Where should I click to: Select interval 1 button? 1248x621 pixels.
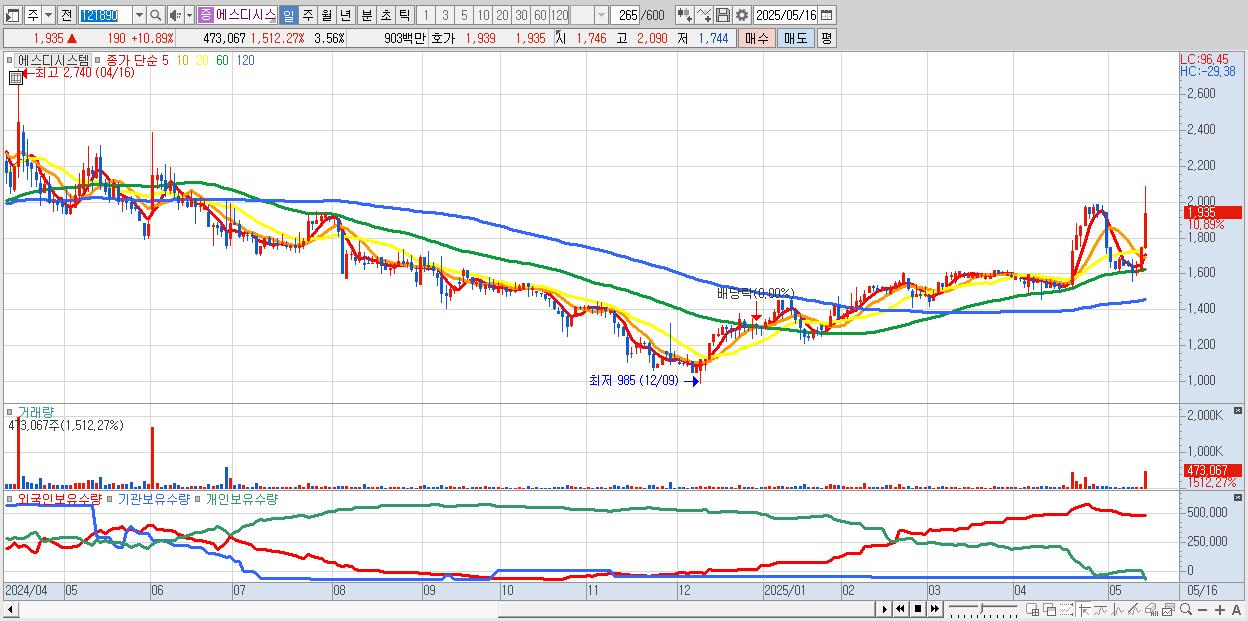coord(426,16)
